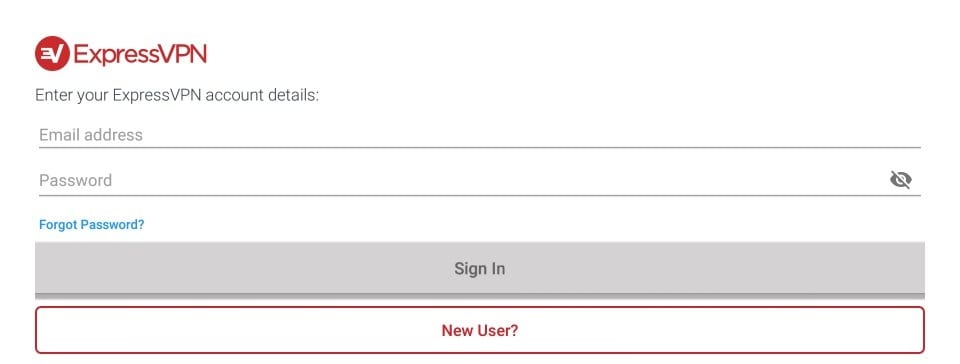Show the password using the eye icon
Image resolution: width=960 pixels, height=364 pixels.
click(x=901, y=180)
